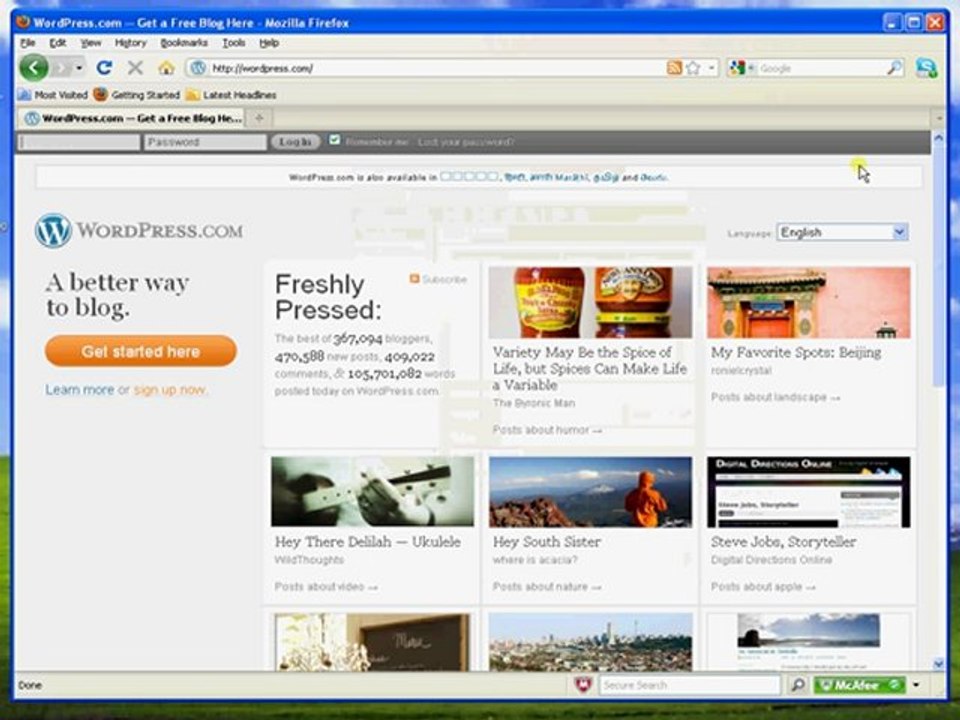Open the Latest Headlines feed bookmark

(x=231, y=95)
